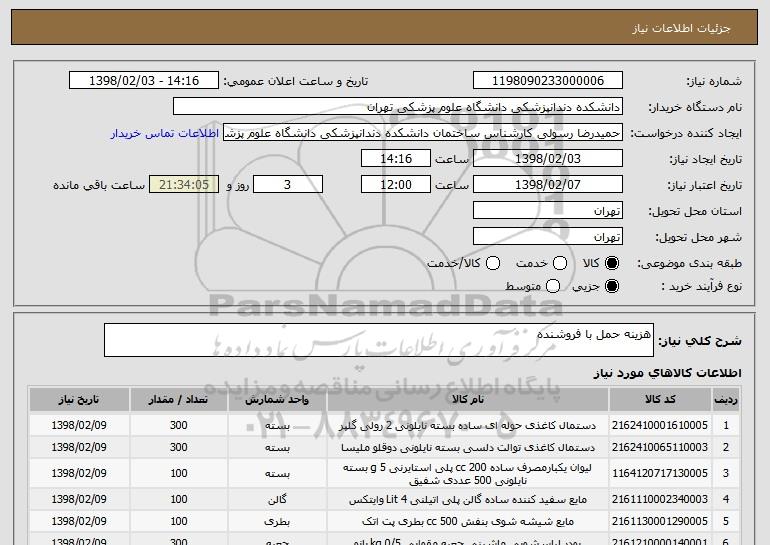The width and height of the screenshot is (770, 545).
Task: Click item name مایع شیشه شوی بنفش
Action: 468,521
